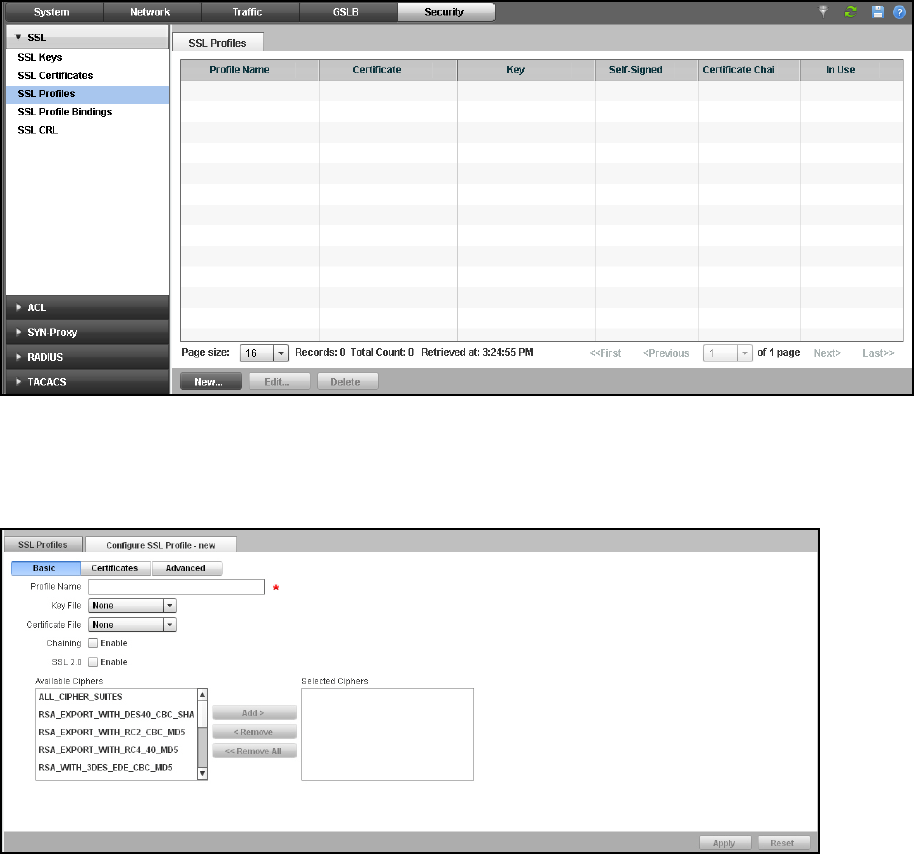Go to Last page link
The image size is (914, 854).
[878, 353]
